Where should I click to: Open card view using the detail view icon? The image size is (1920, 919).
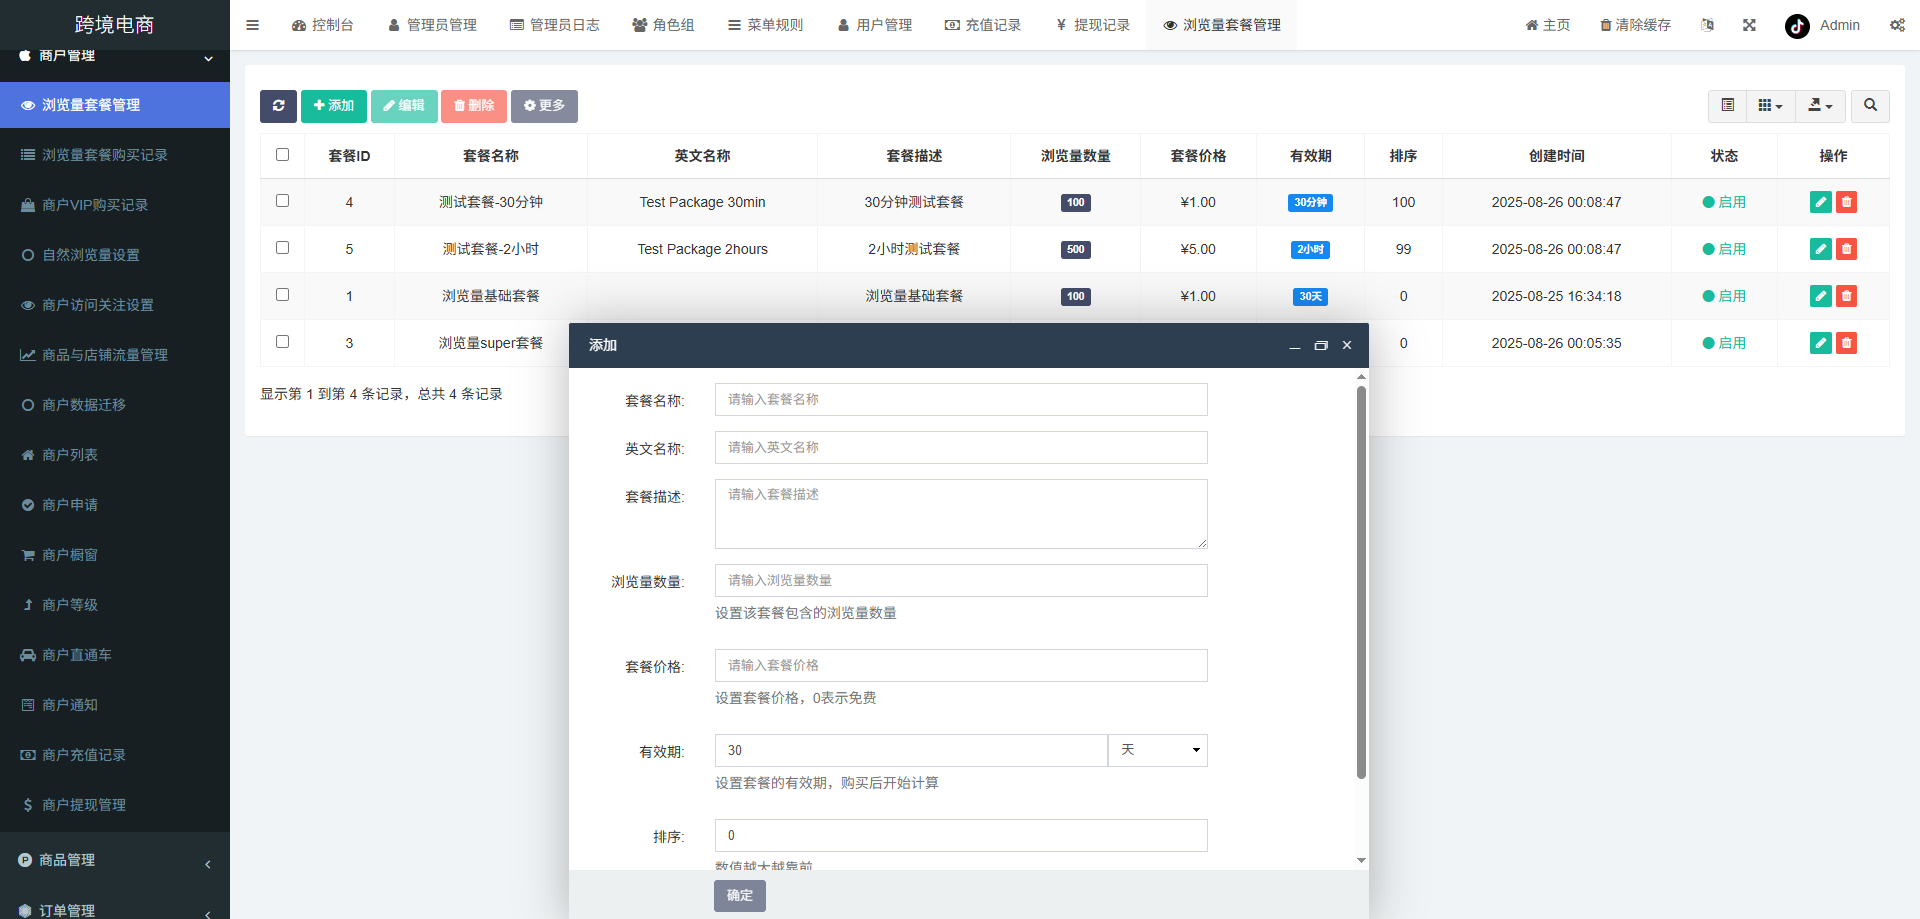[x=1727, y=105]
